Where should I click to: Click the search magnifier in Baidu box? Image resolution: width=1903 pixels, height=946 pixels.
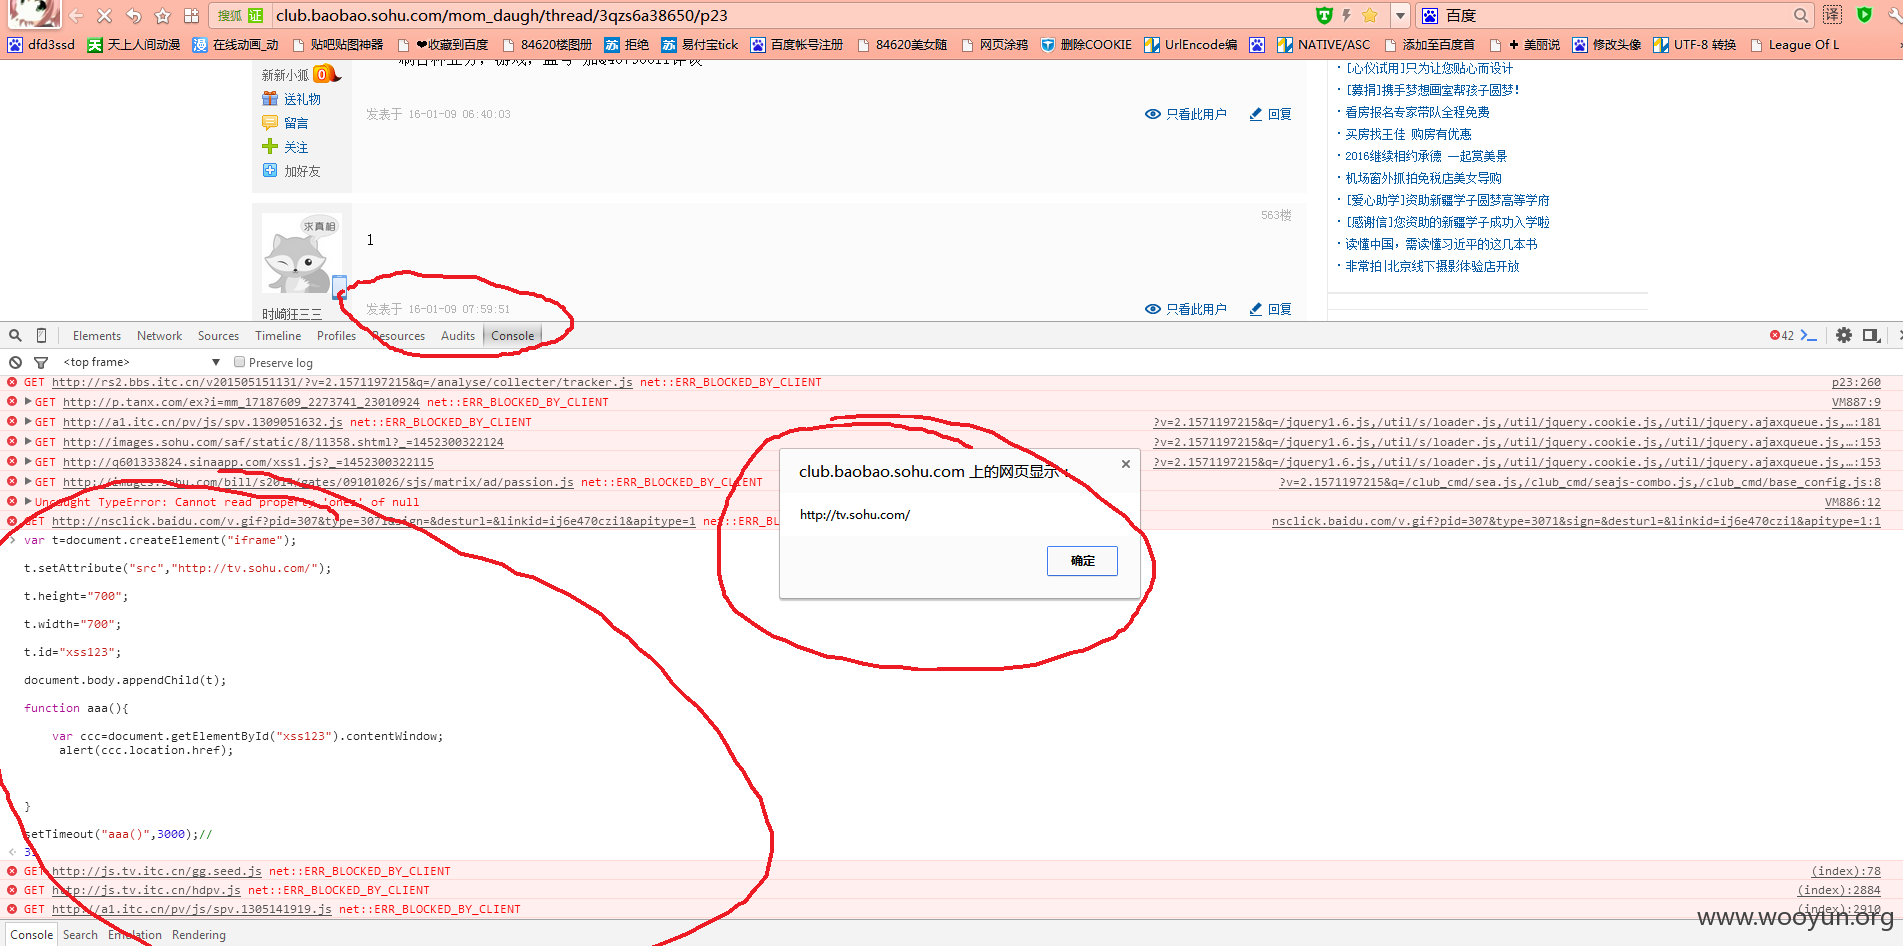click(1800, 15)
